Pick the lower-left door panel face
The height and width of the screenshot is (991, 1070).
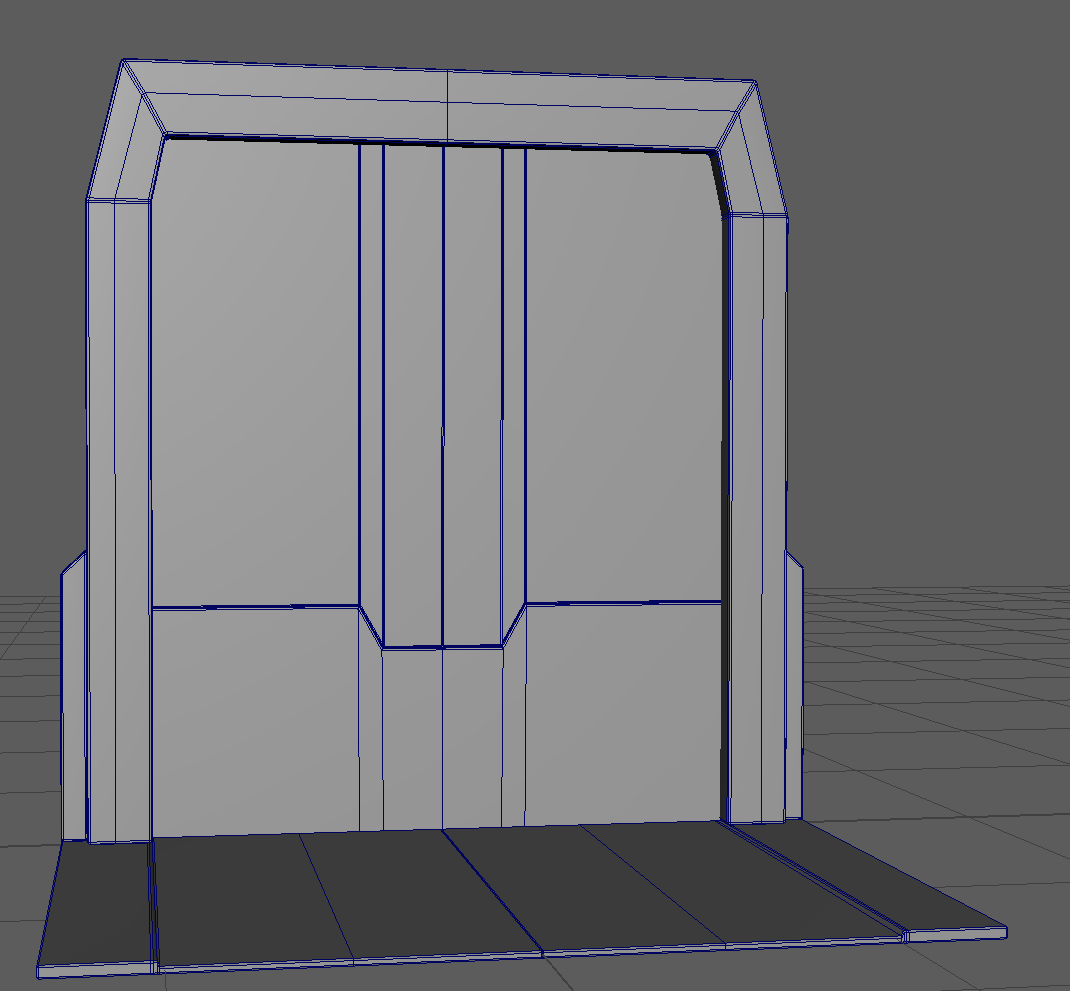[x=255, y=720]
